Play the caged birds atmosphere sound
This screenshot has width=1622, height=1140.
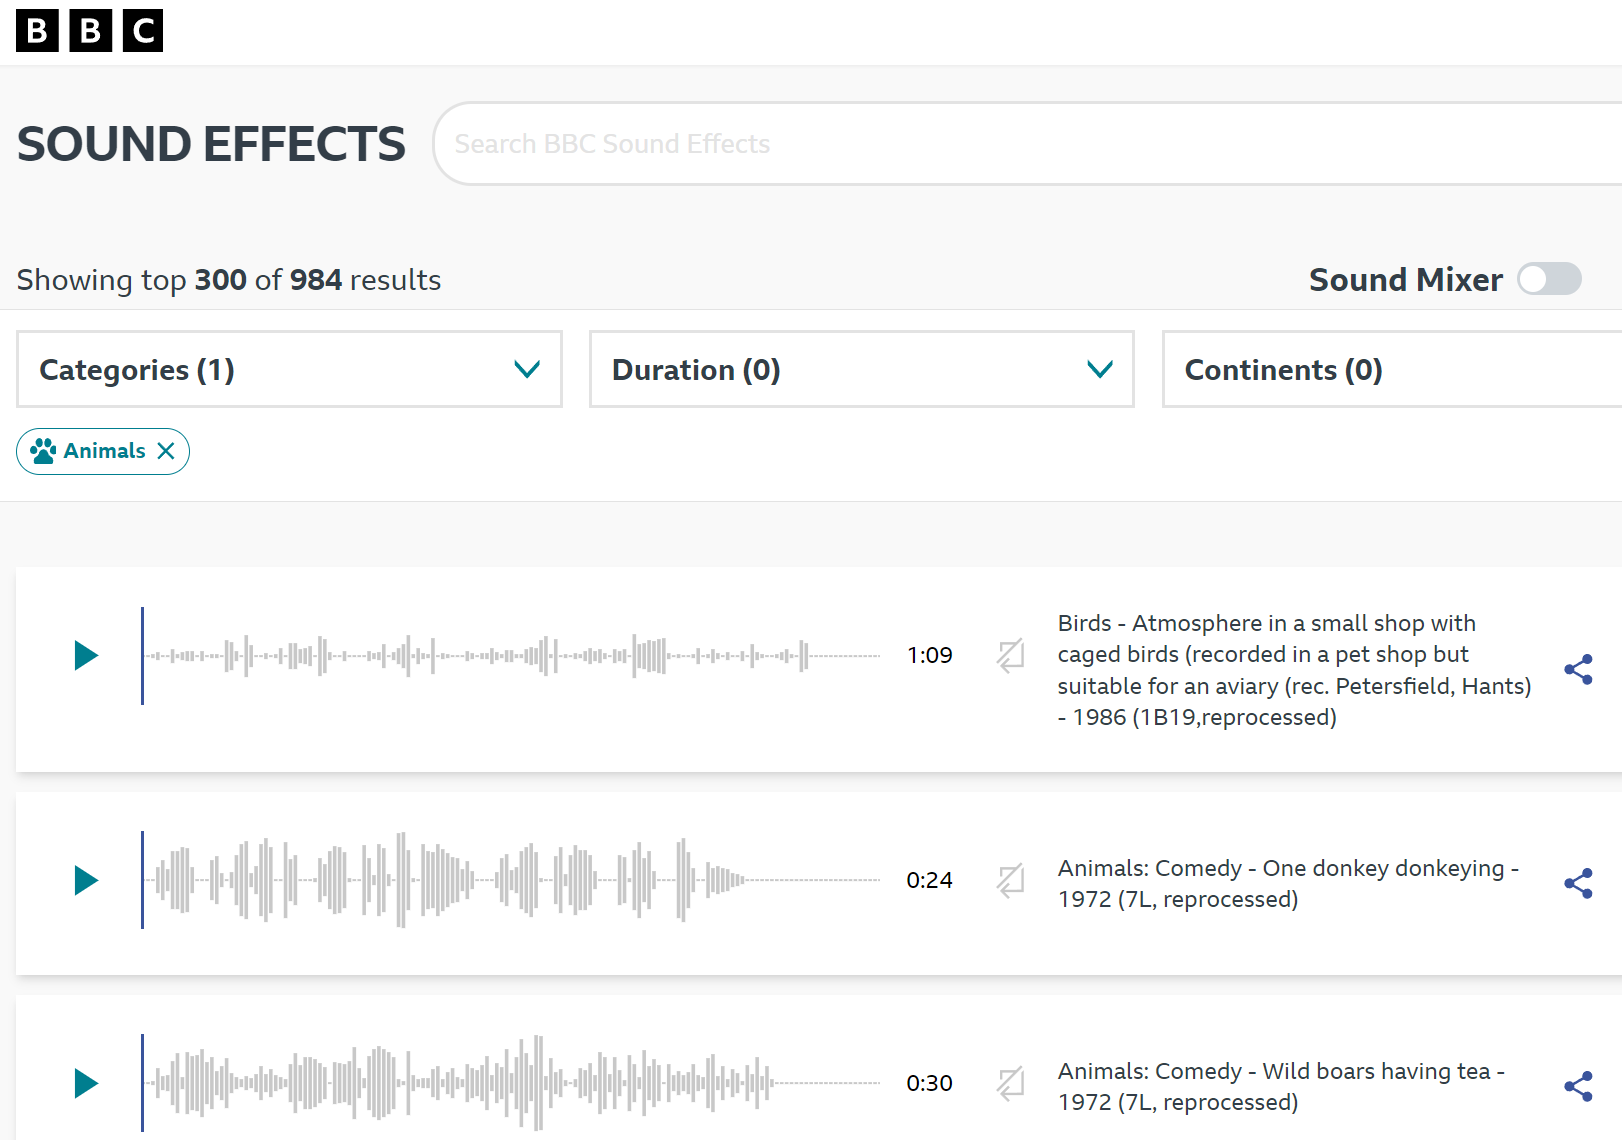[x=86, y=656]
